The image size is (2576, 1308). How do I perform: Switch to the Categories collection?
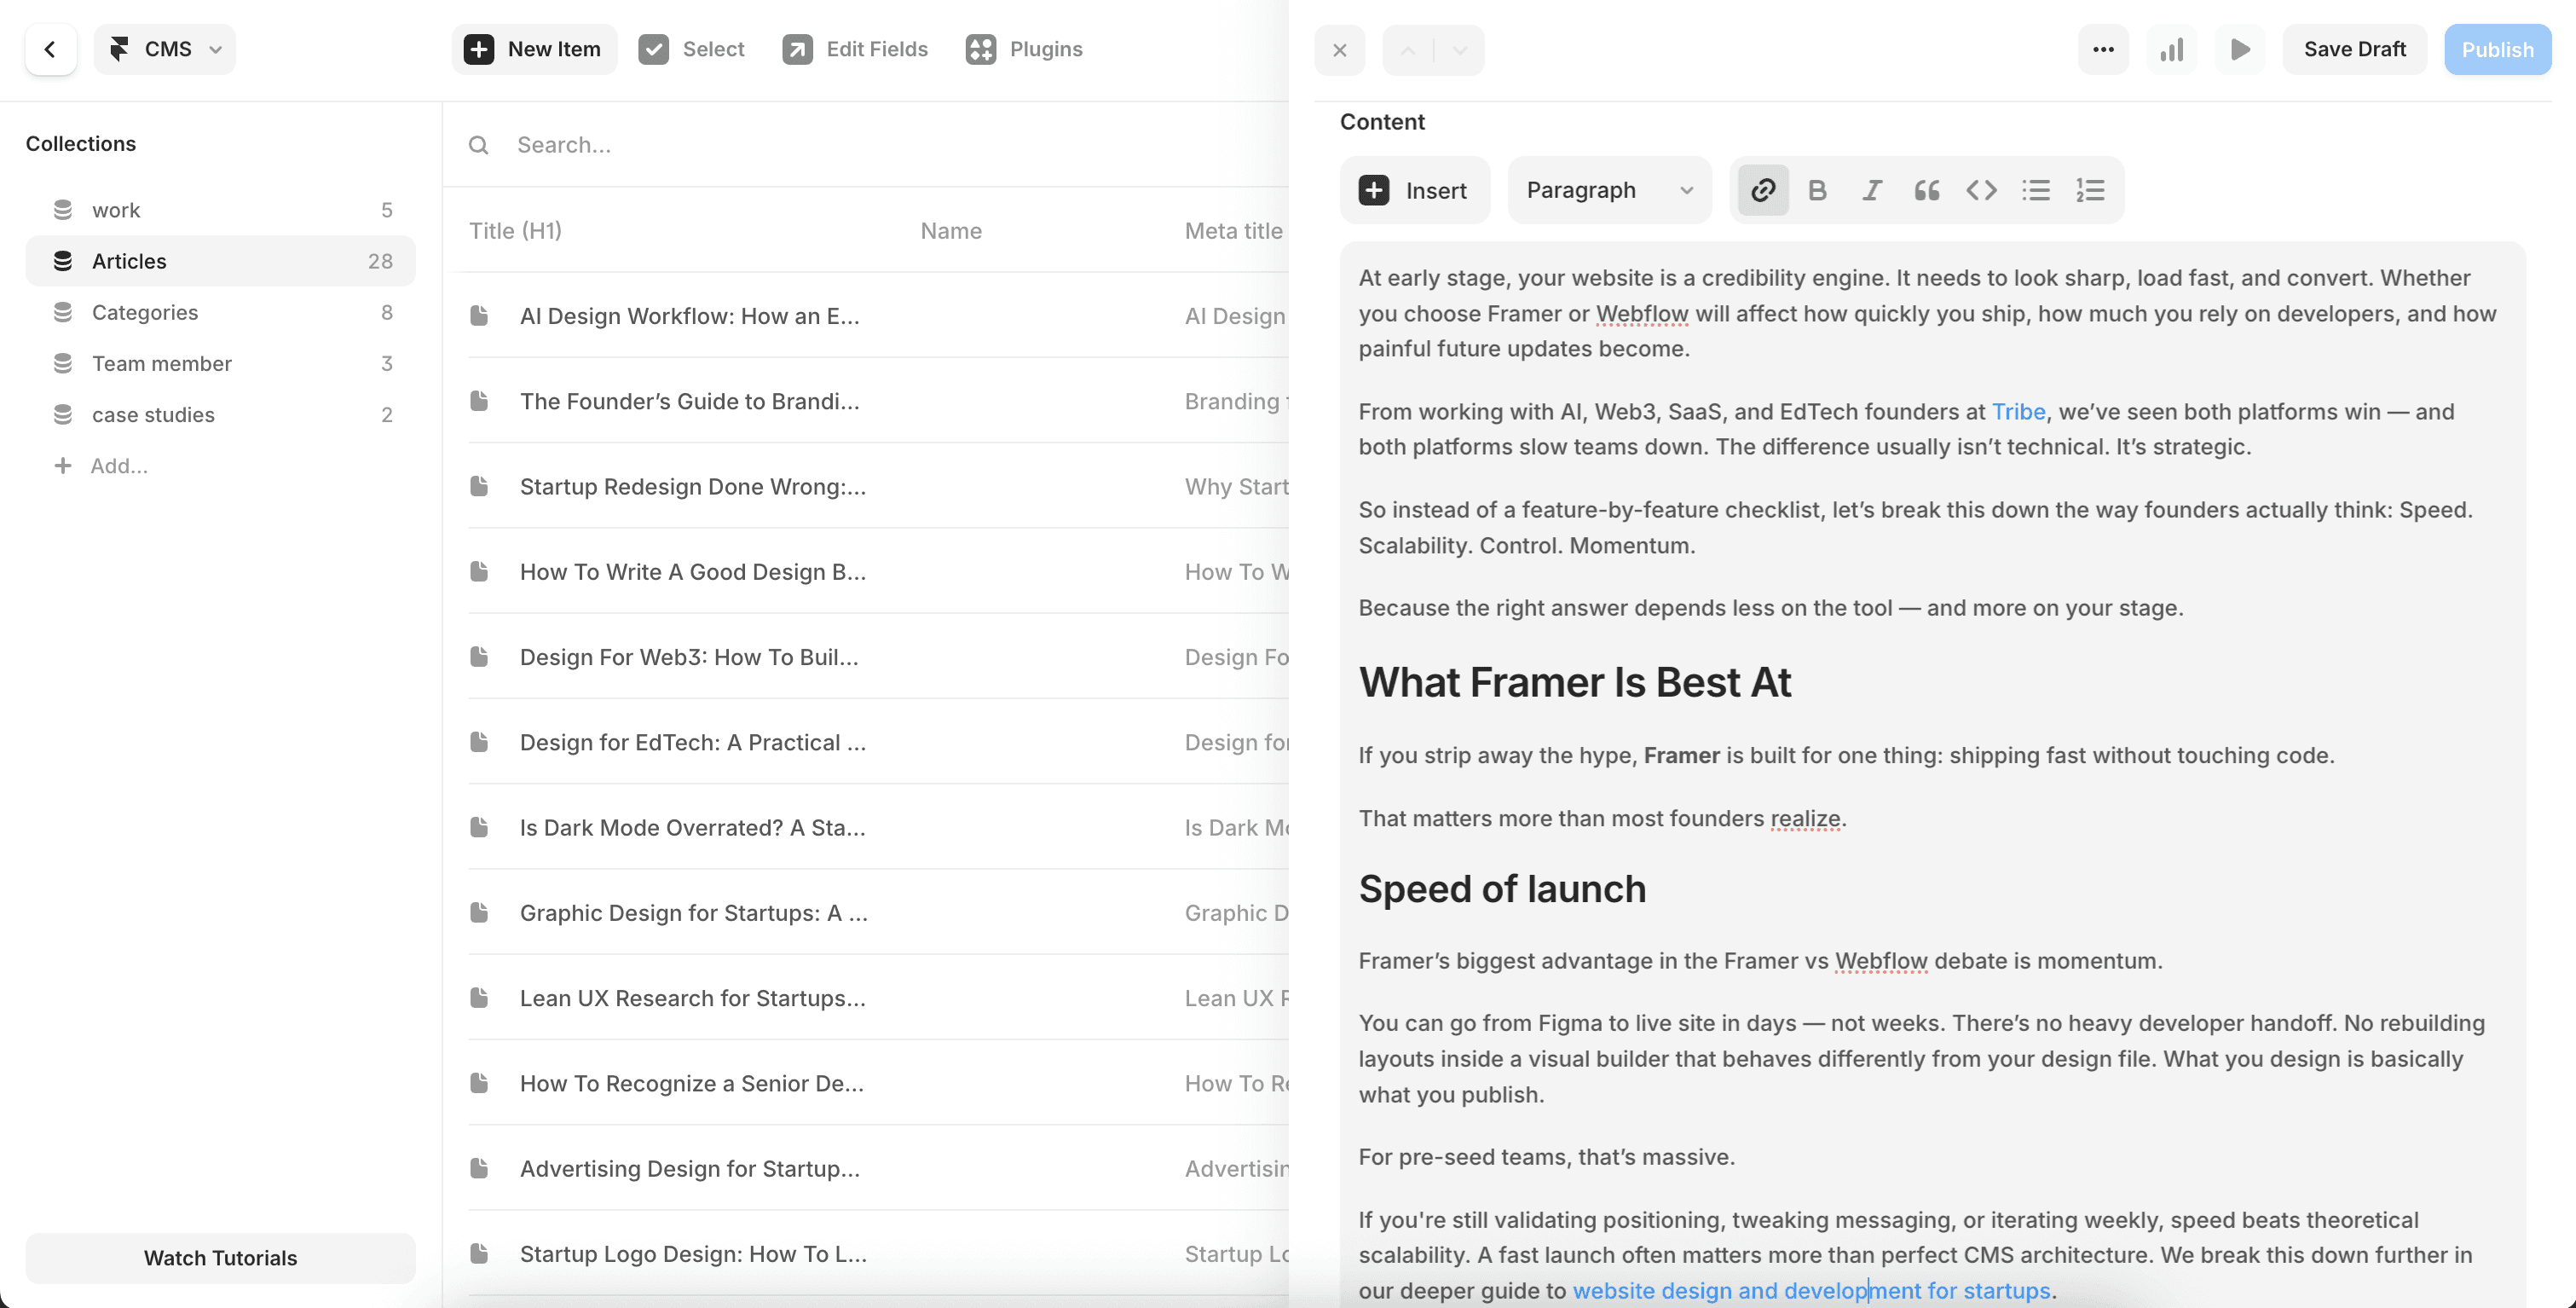[x=145, y=312]
